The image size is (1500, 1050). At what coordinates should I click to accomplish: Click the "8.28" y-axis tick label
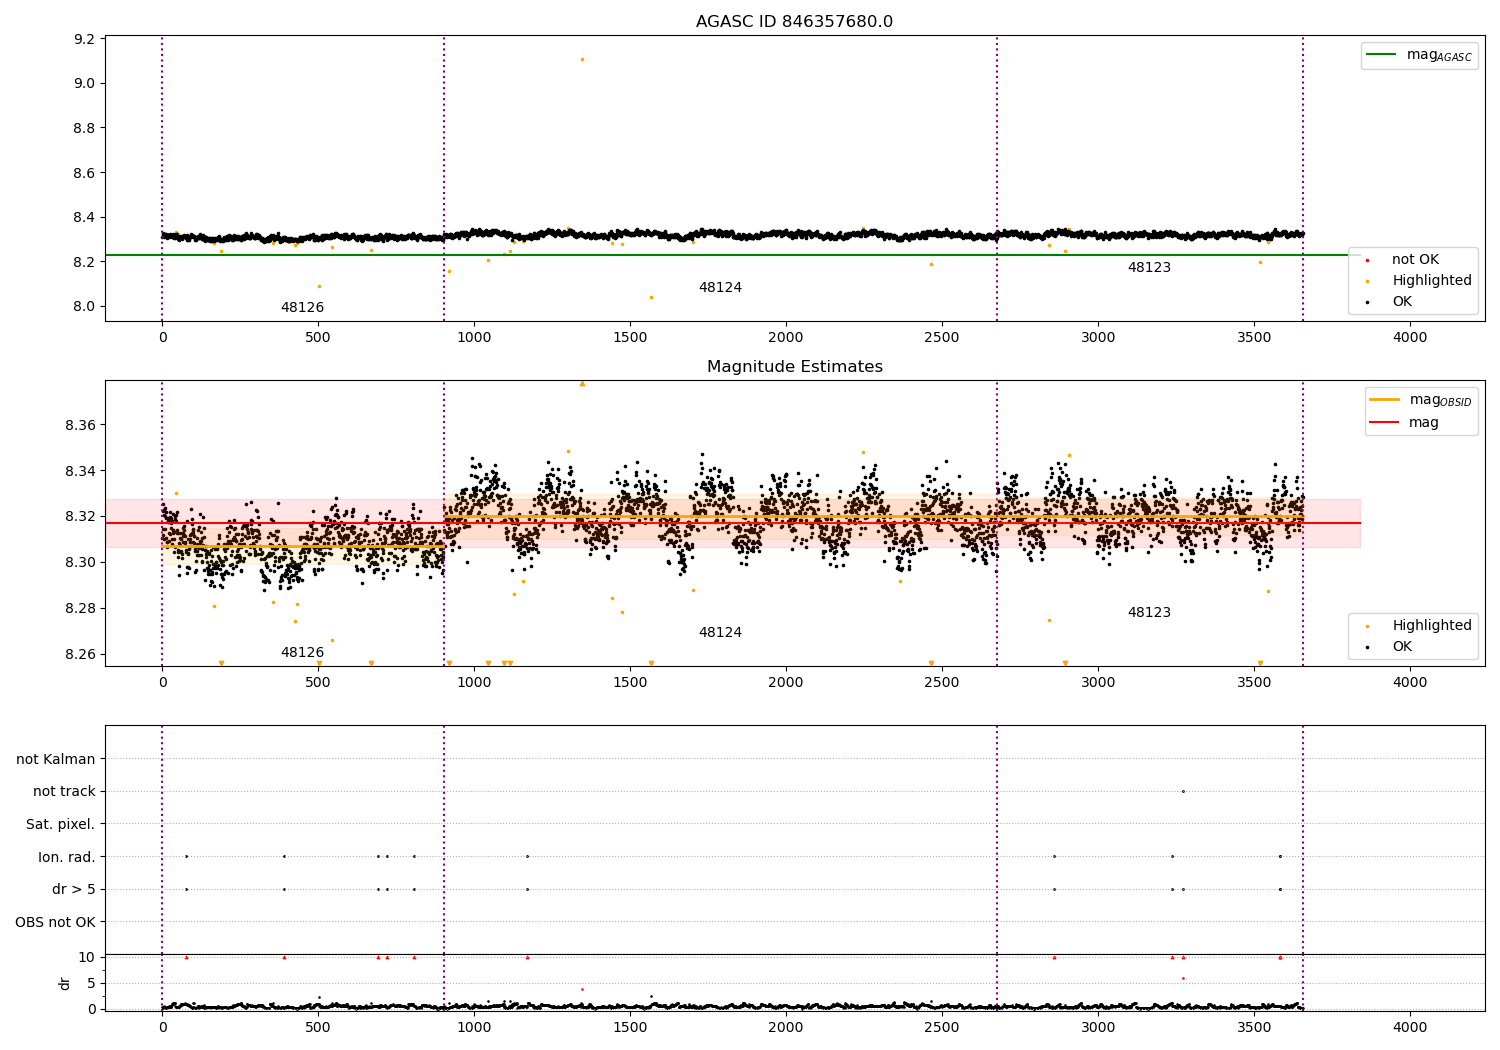(81, 608)
